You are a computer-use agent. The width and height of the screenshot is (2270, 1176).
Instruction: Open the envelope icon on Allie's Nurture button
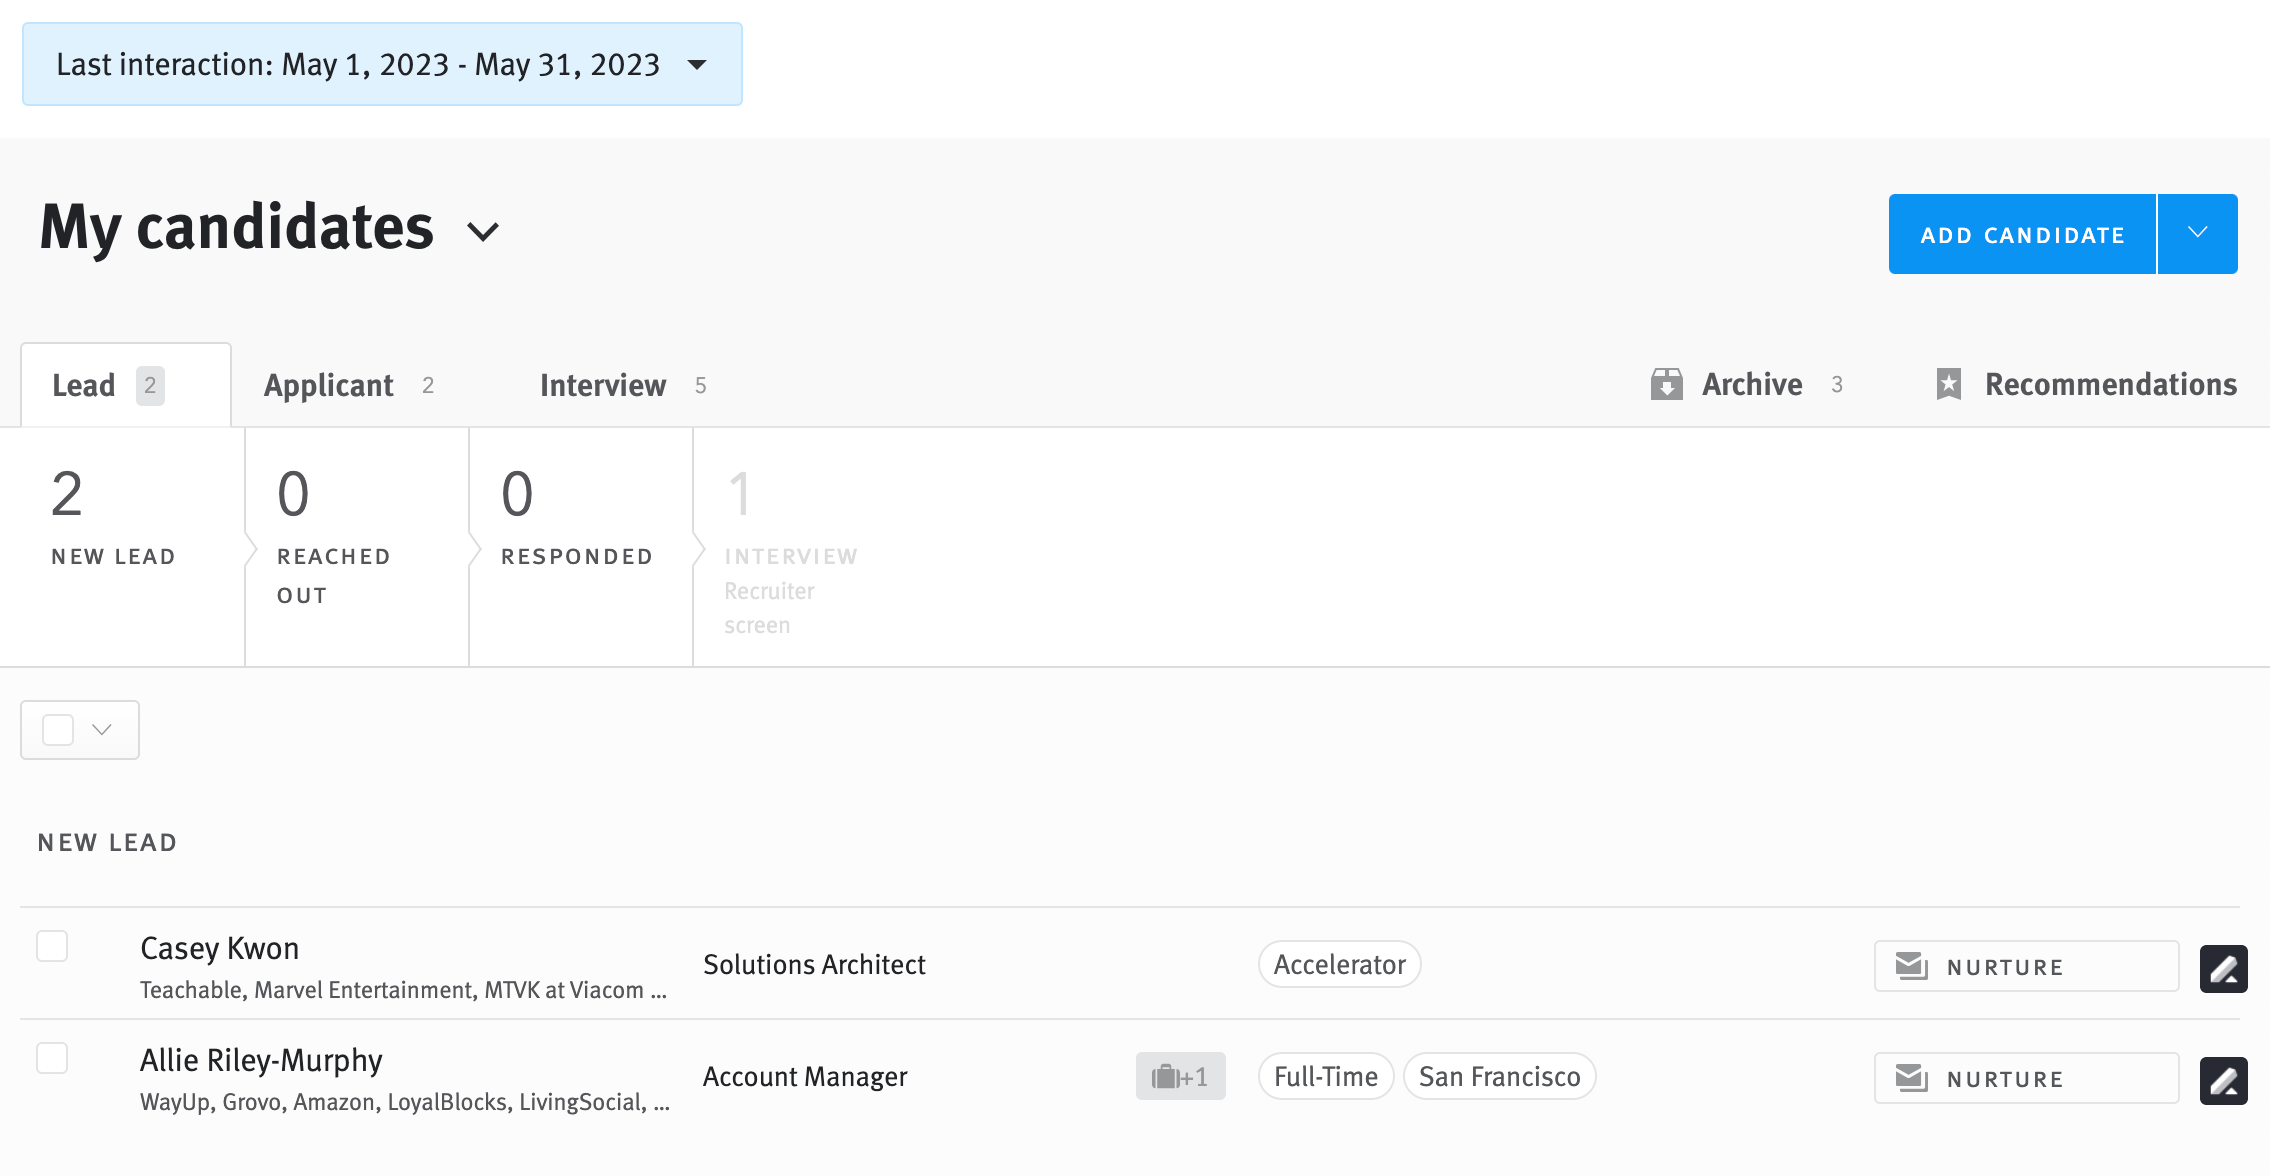[x=1910, y=1078]
